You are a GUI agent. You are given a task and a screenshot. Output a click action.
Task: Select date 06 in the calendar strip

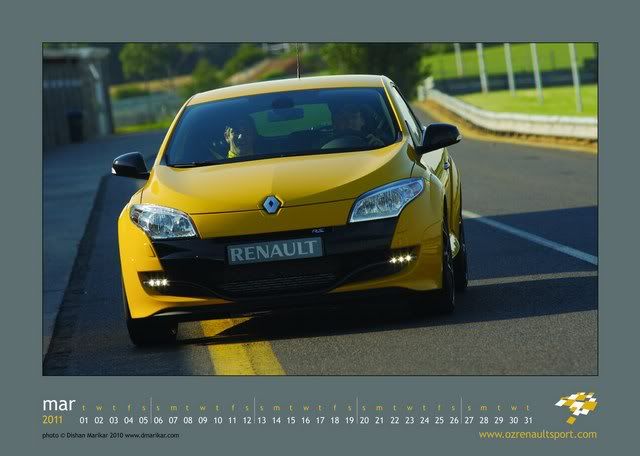(158, 421)
